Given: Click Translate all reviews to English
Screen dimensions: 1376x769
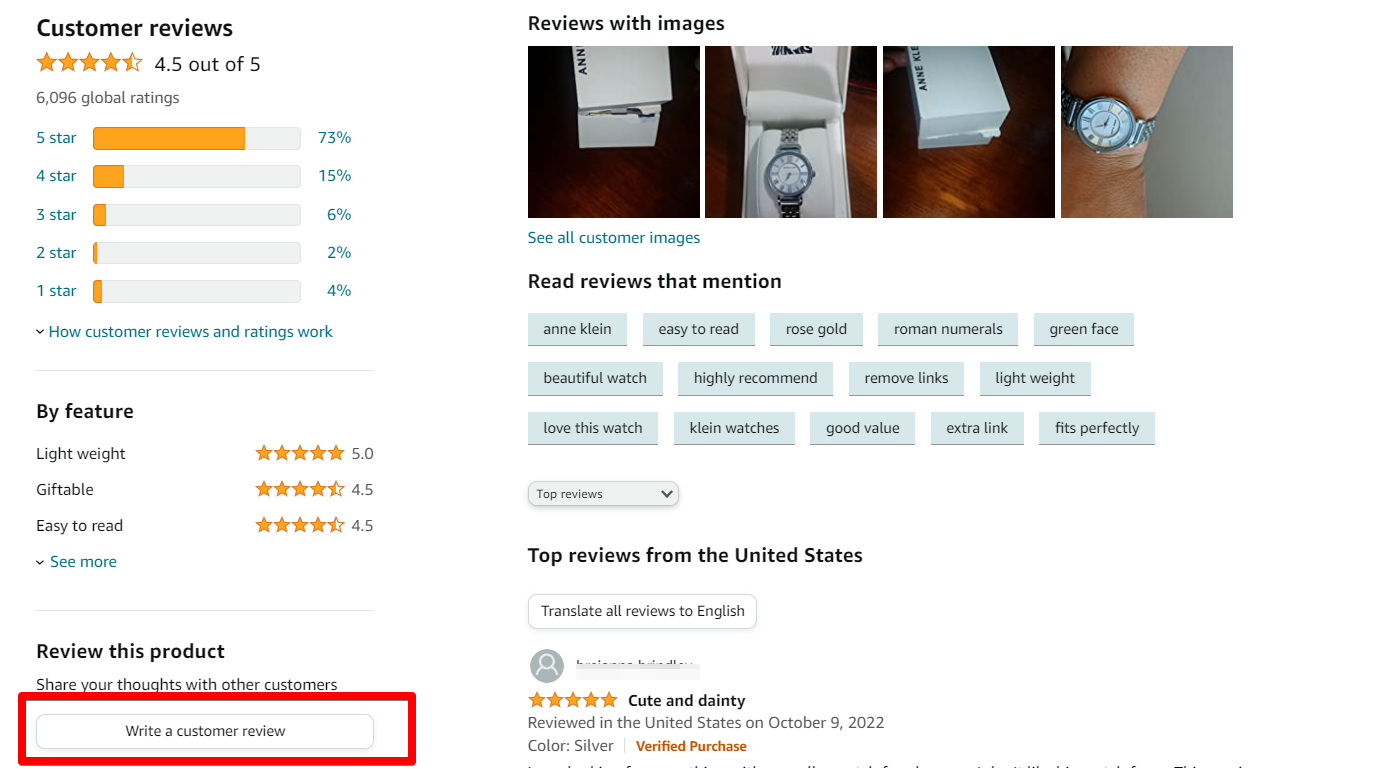Looking at the screenshot, I should pos(641,611).
